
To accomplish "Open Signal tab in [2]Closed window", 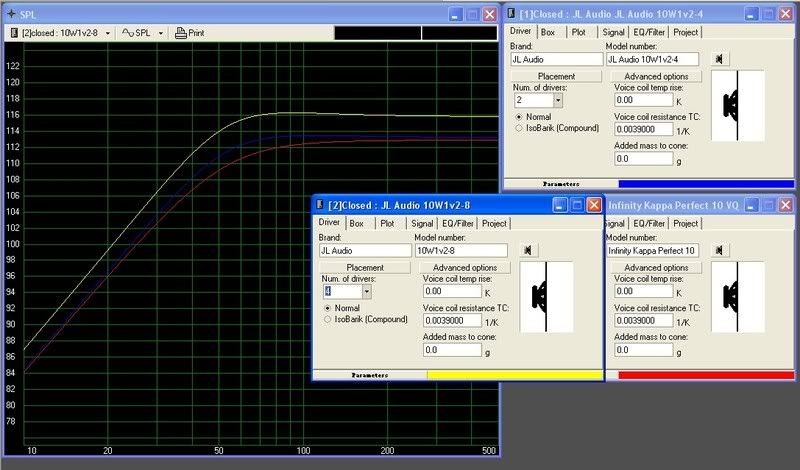I will pos(422,224).
